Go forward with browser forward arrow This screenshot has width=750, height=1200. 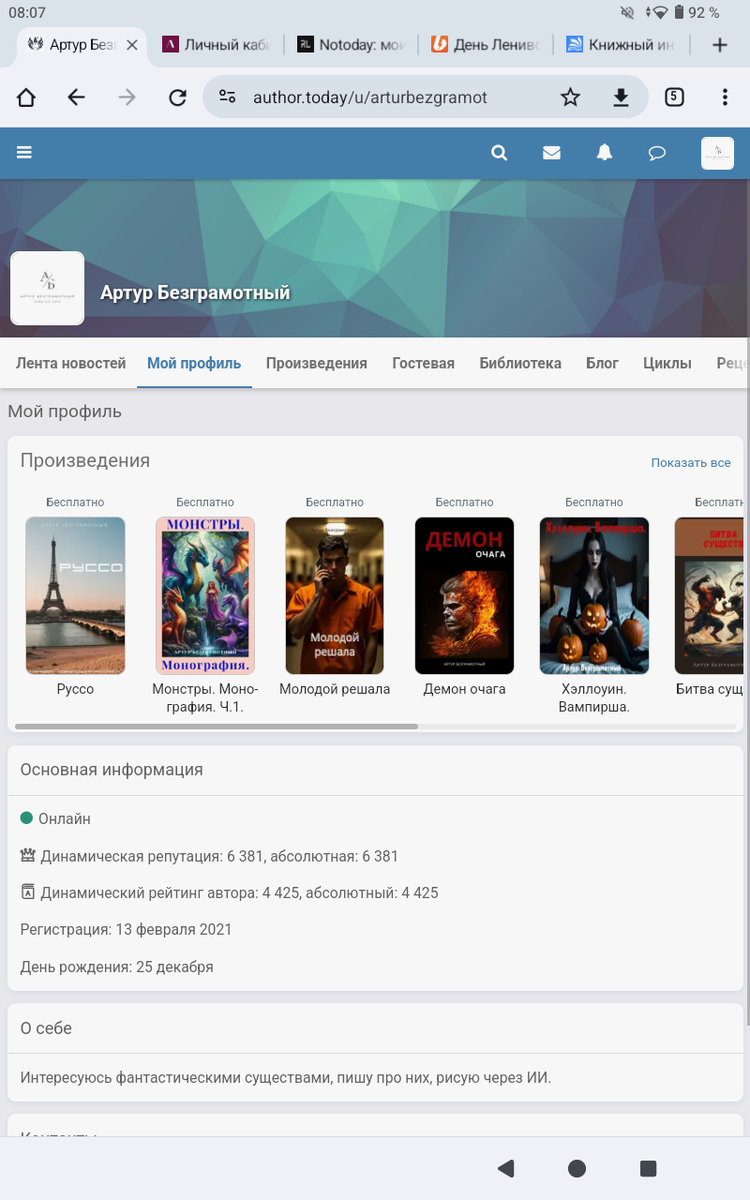pyautogui.click(x=127, y=97)
